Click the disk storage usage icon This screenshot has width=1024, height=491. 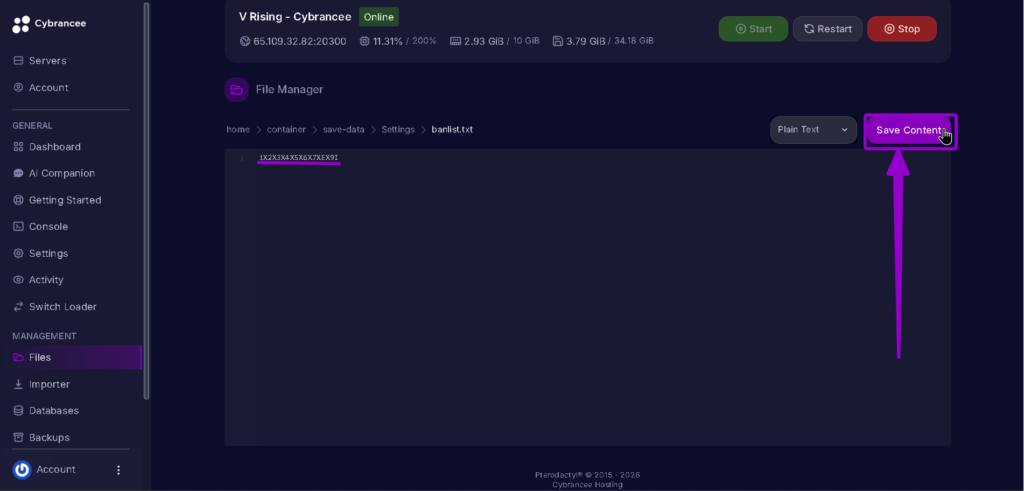[x=558, y=41]
